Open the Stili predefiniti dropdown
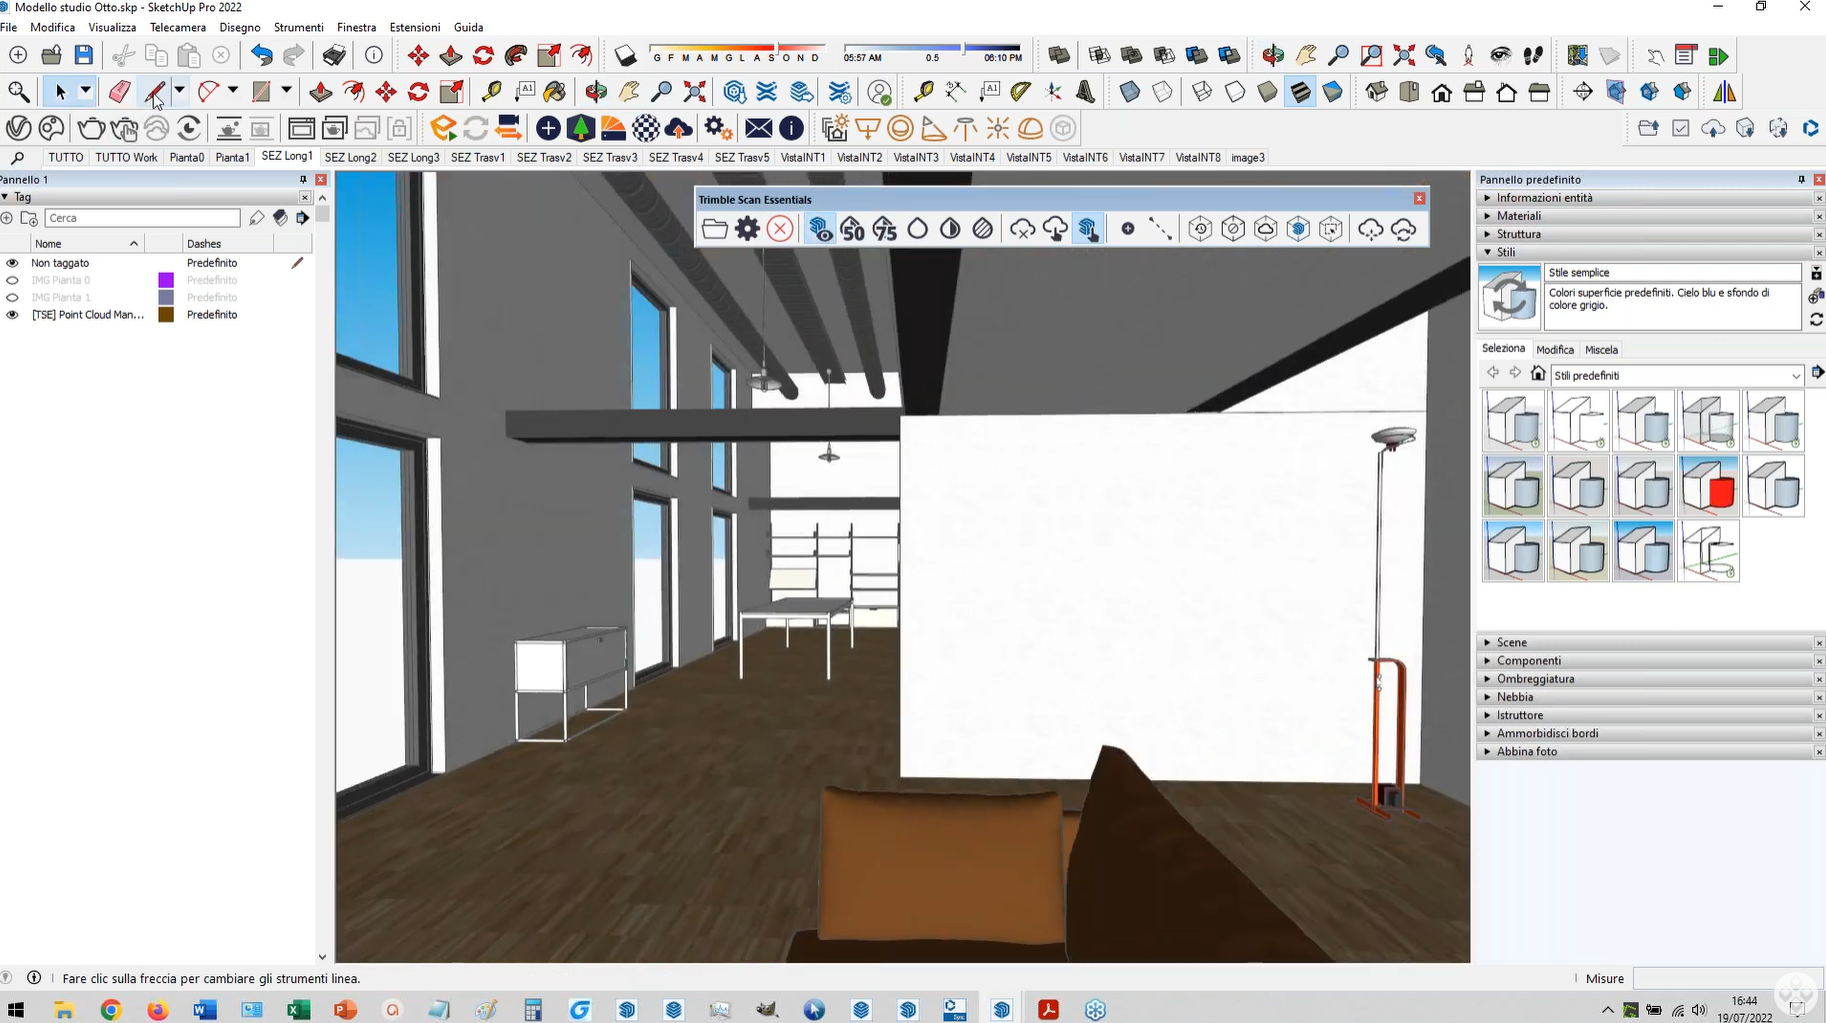Image resolution: width=1826 pixels, height=1023 pixels. pyautogui.click(x=1795, y=376)
